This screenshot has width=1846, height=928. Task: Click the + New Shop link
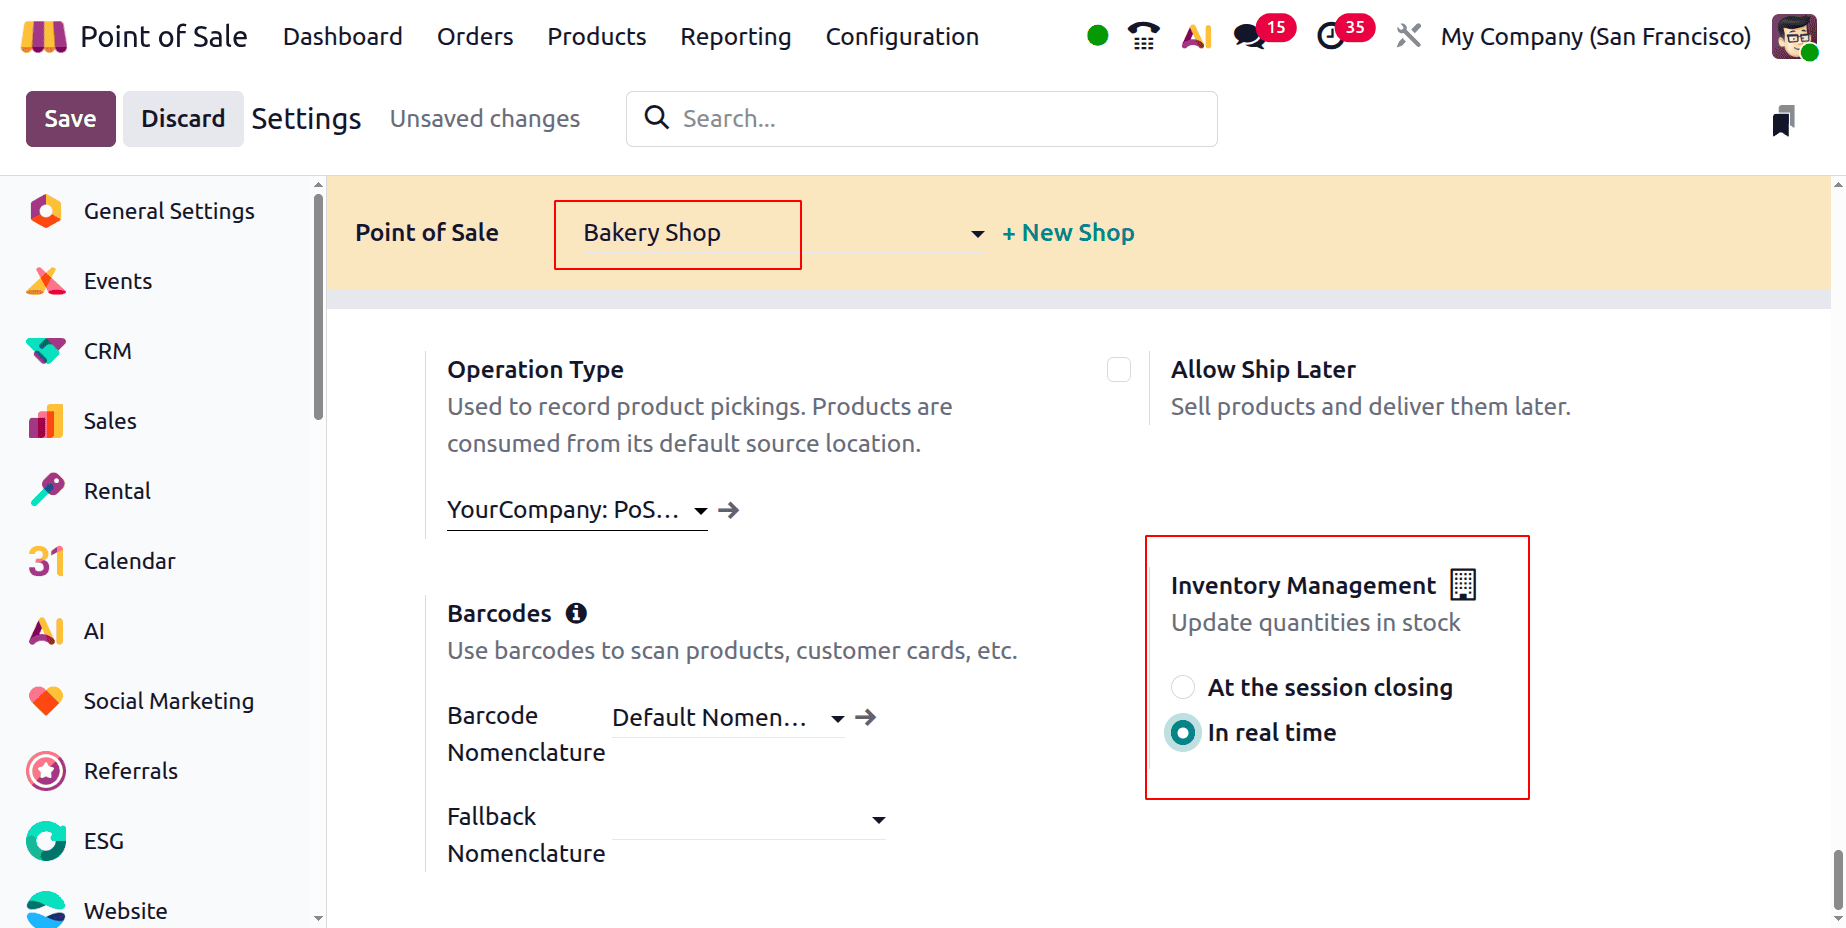(x=1068, y=233)
